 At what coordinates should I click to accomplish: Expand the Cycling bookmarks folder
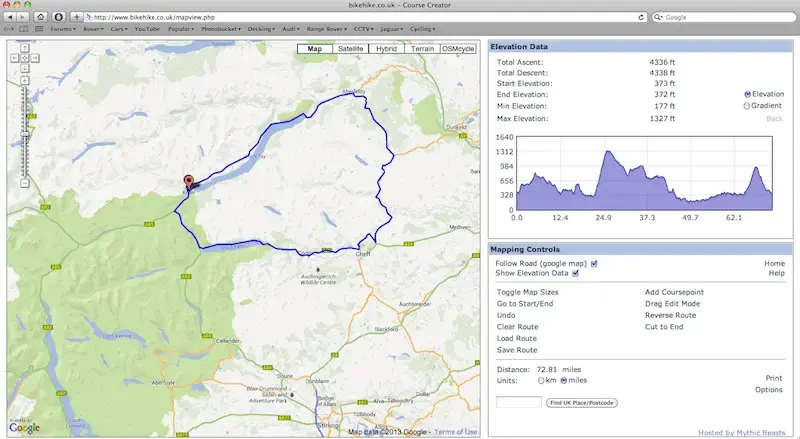pos(423,29)
